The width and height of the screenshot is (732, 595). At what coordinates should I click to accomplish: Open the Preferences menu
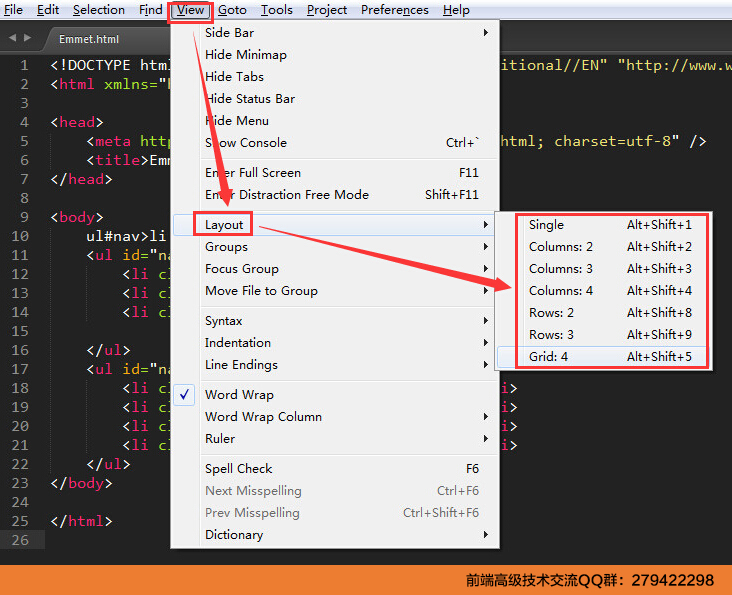pyautogui.click(x=394, y=10)
